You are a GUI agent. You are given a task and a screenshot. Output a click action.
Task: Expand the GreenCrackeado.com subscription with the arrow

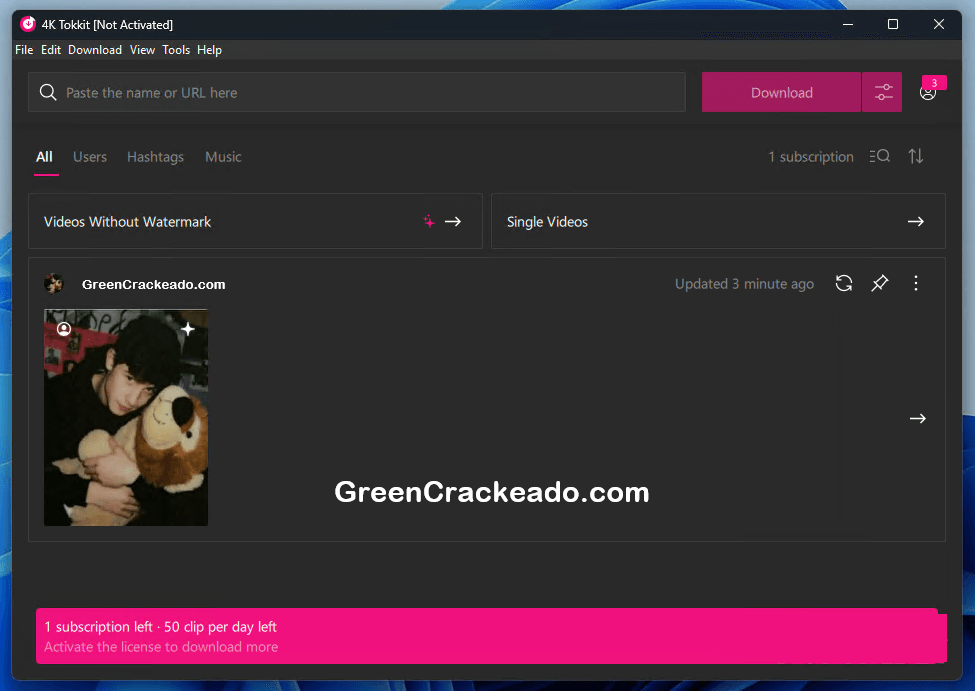pos(917,418)
